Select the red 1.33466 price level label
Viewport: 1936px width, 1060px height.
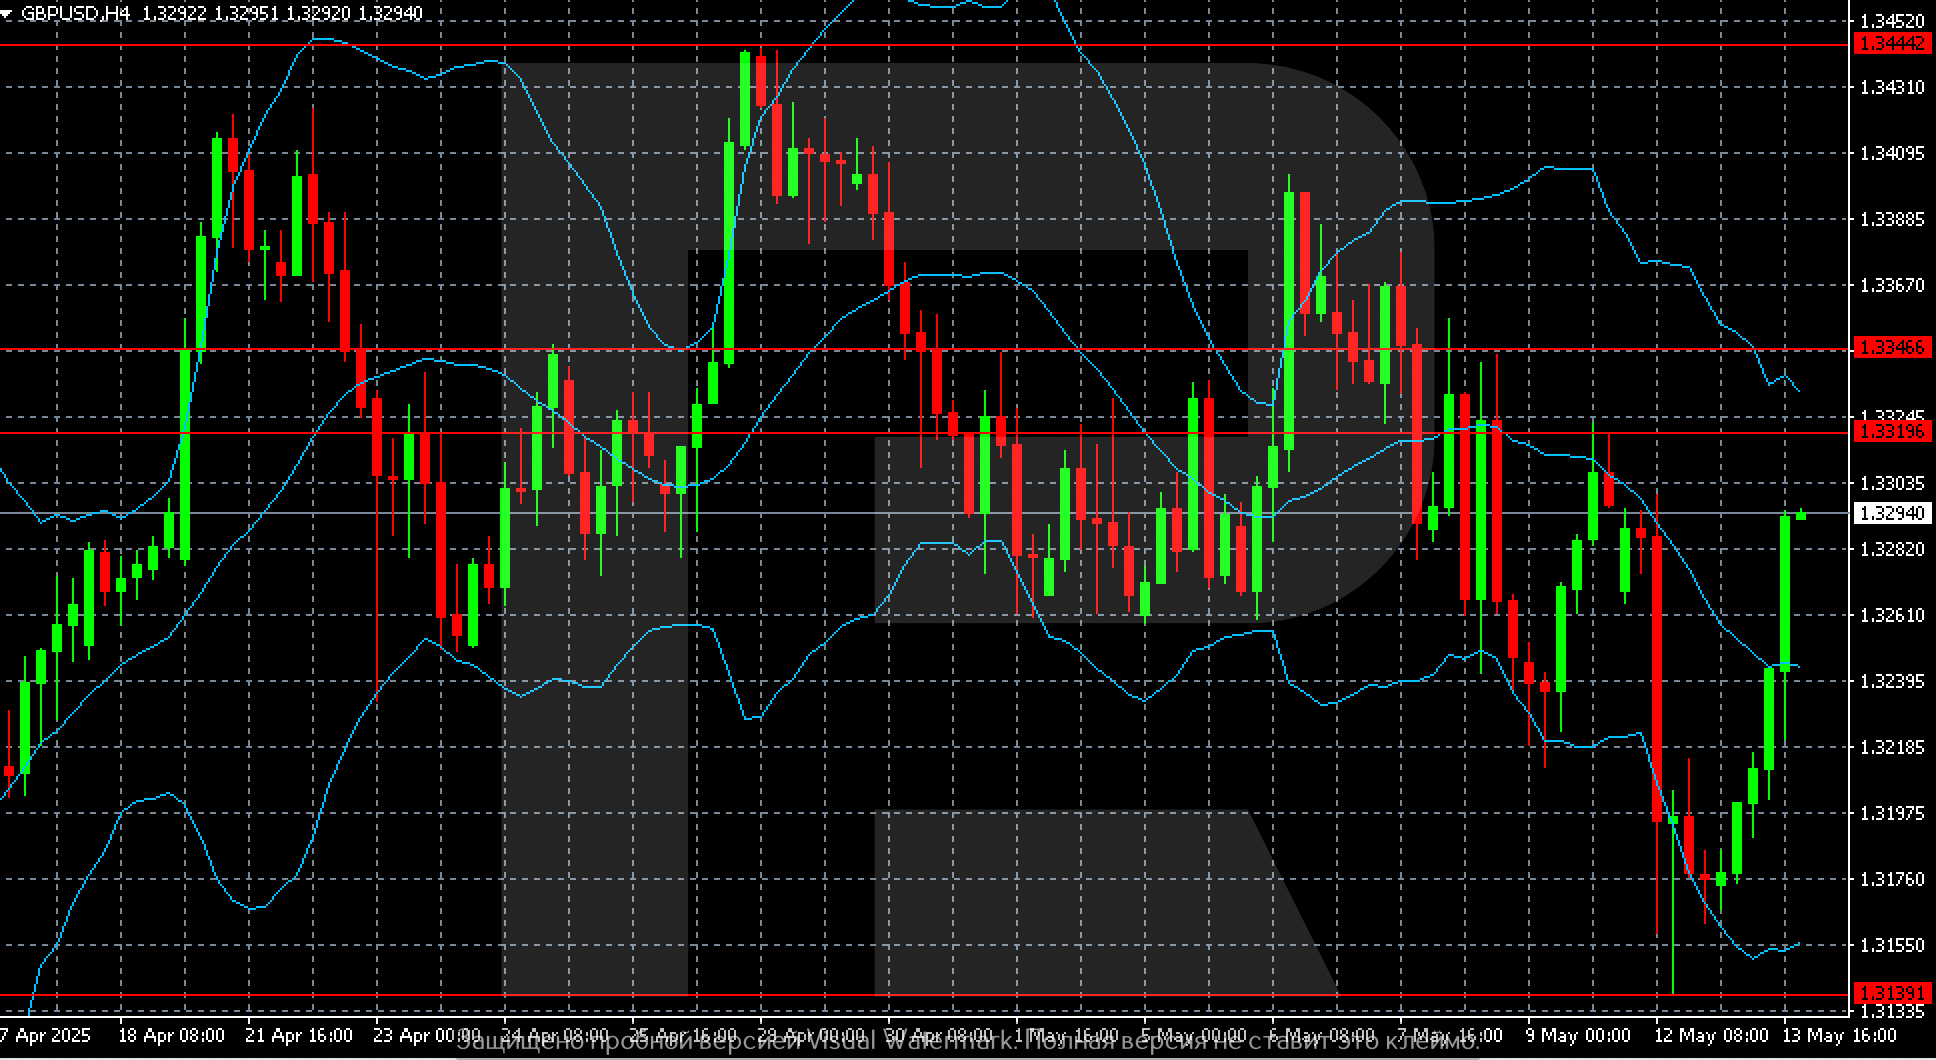(x=1890, y=347)
